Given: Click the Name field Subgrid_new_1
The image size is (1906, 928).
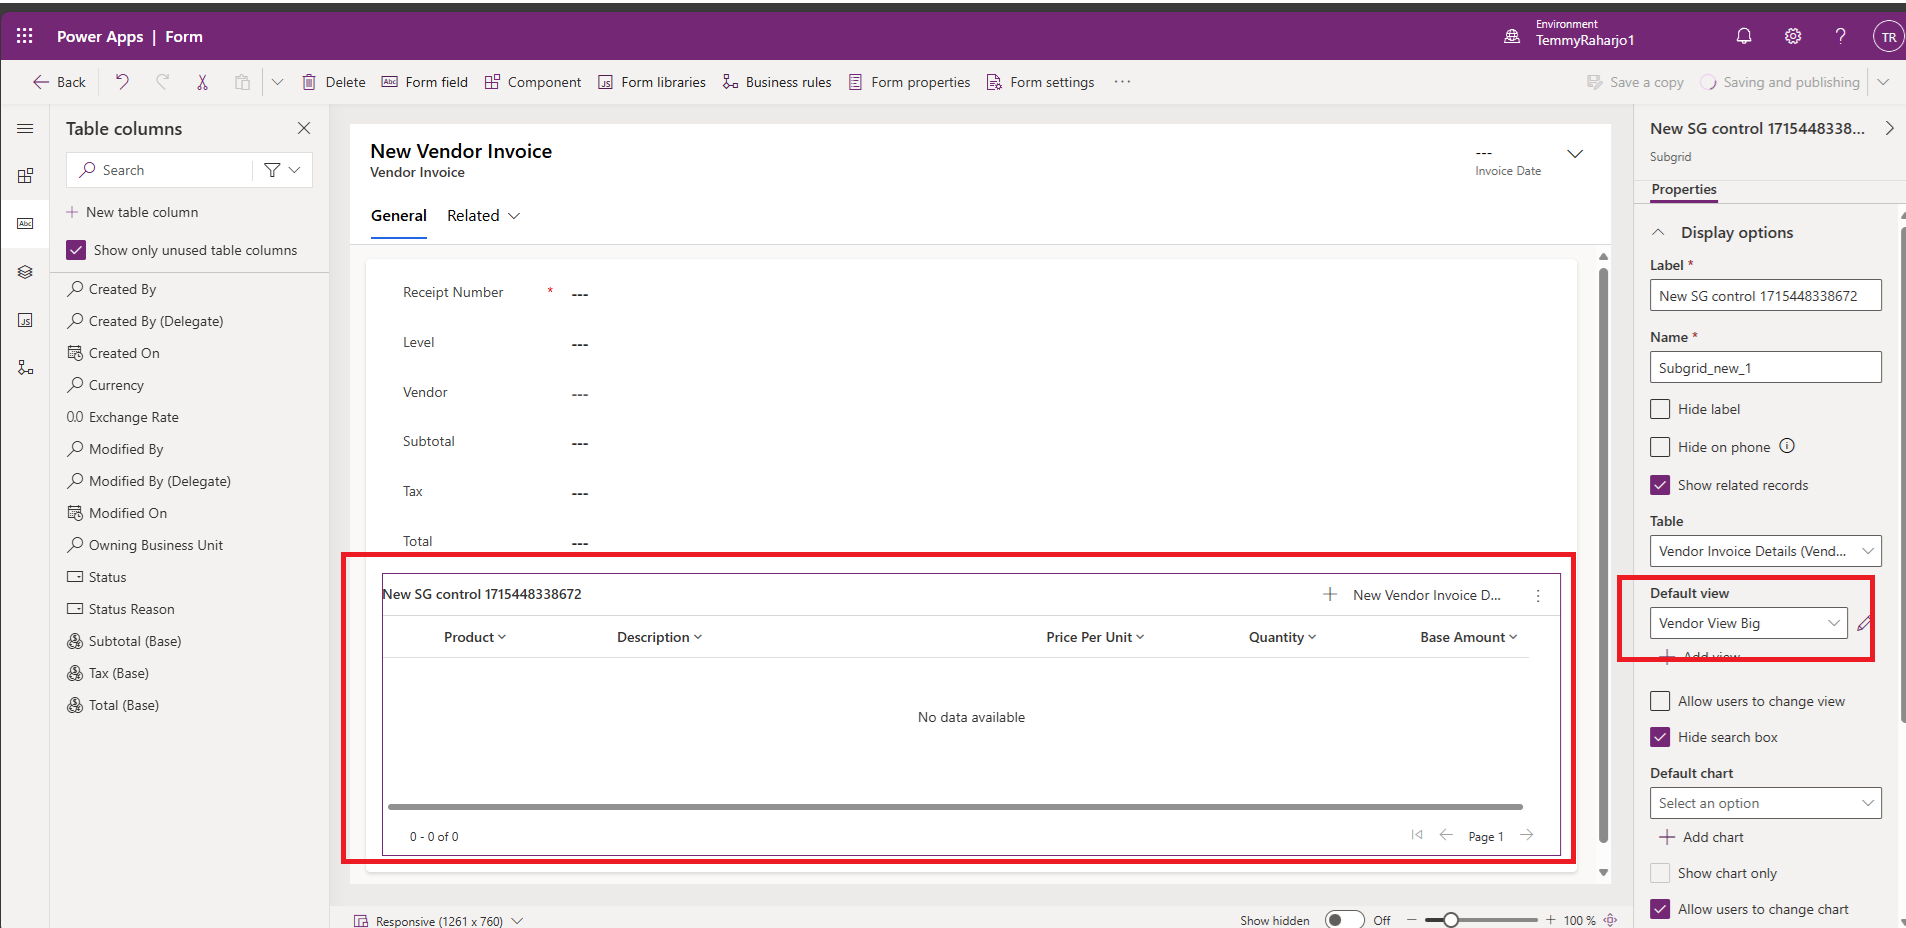Looking at the screenshot, I should click(1765, 367).
